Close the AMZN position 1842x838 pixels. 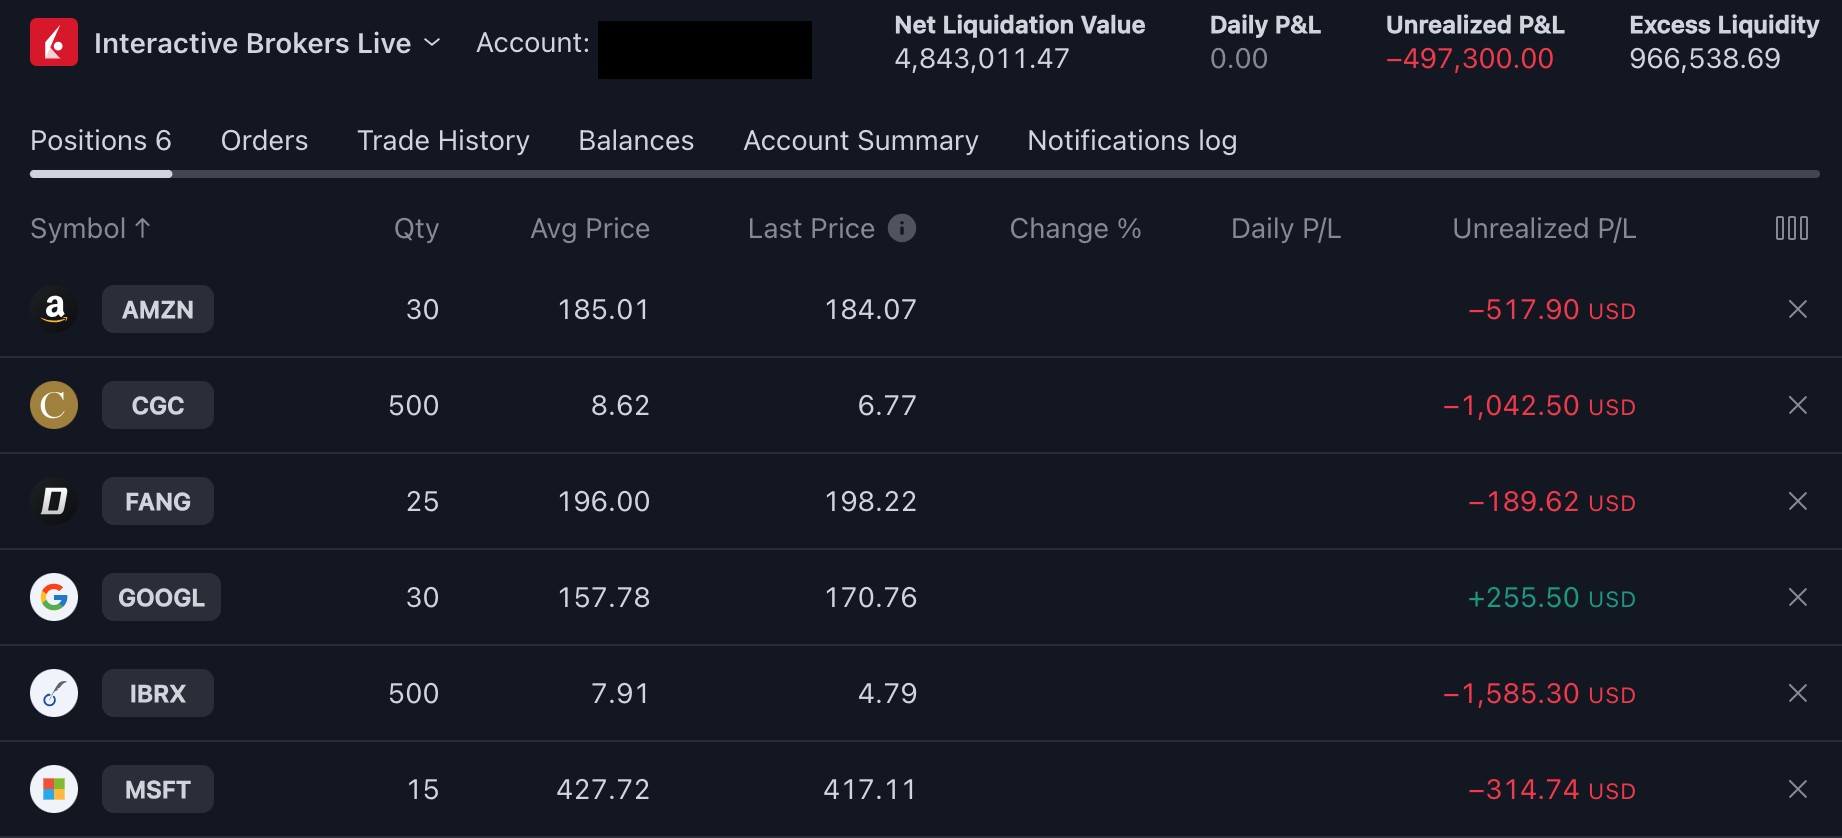(1797, 309)
